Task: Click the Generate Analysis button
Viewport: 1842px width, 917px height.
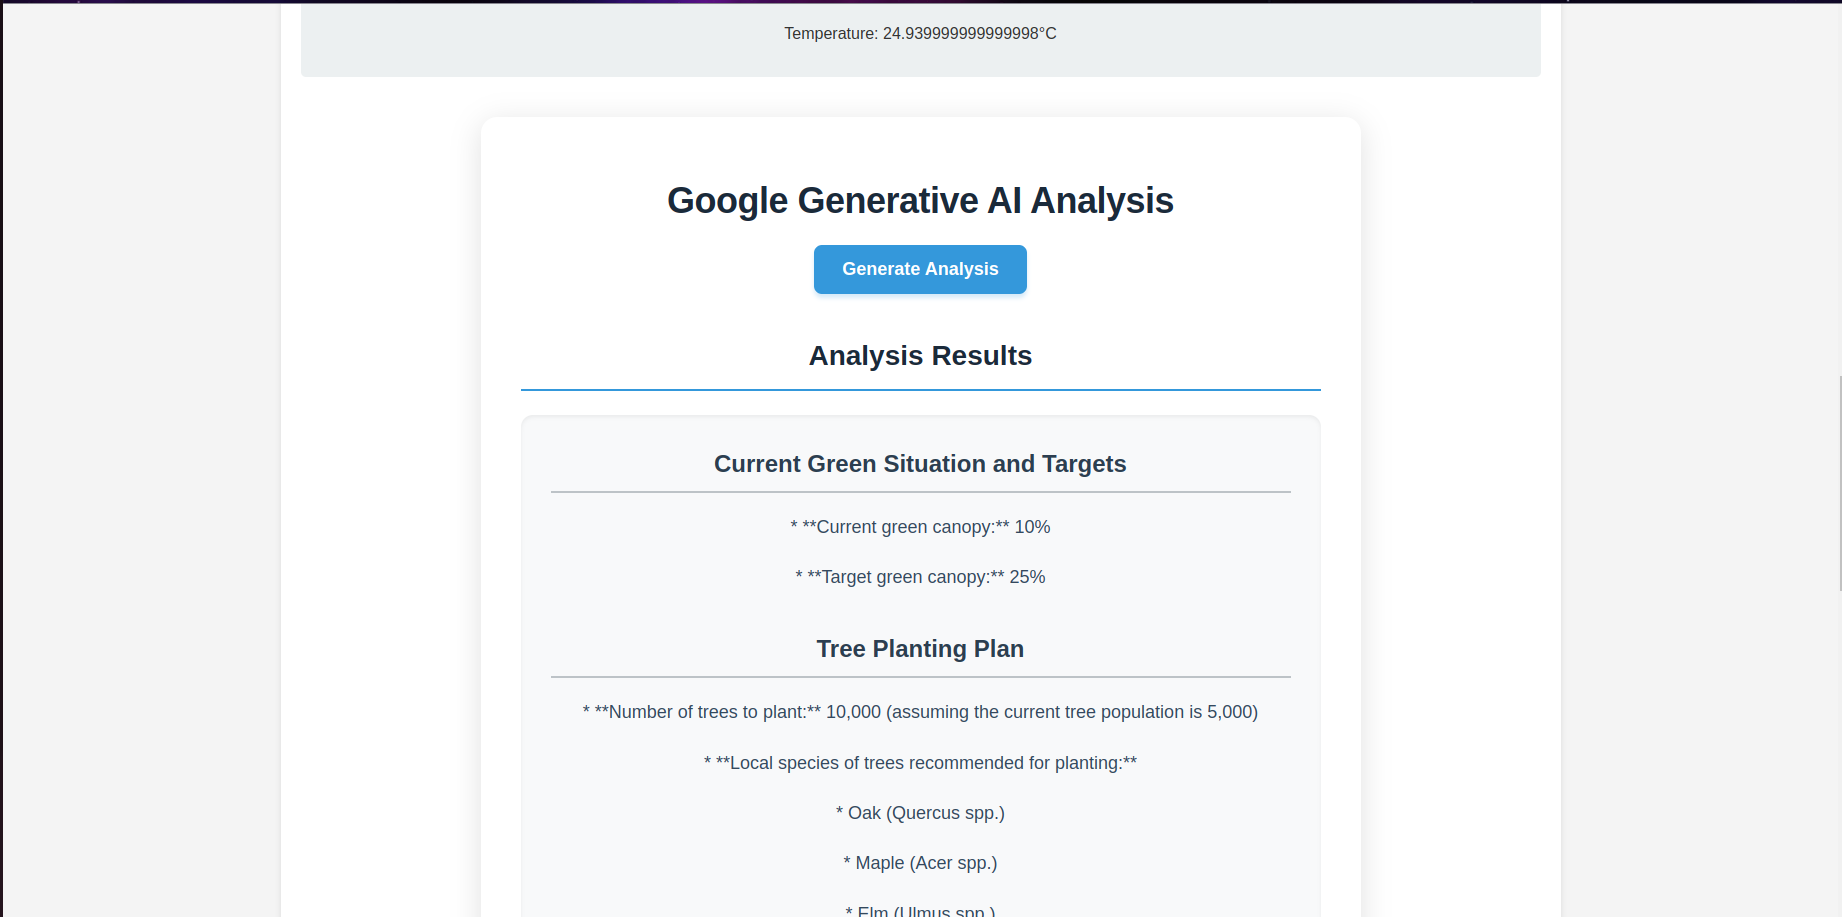Action: coord(920,269)
